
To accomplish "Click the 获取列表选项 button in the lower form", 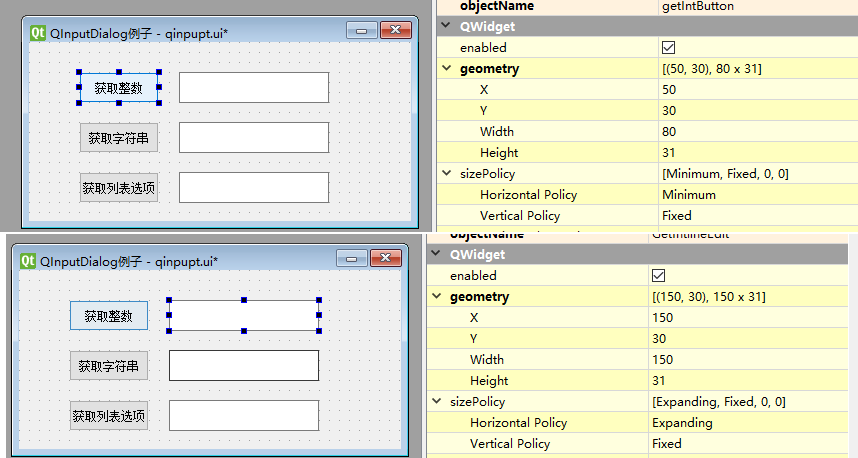I will (x=108, y=416).
